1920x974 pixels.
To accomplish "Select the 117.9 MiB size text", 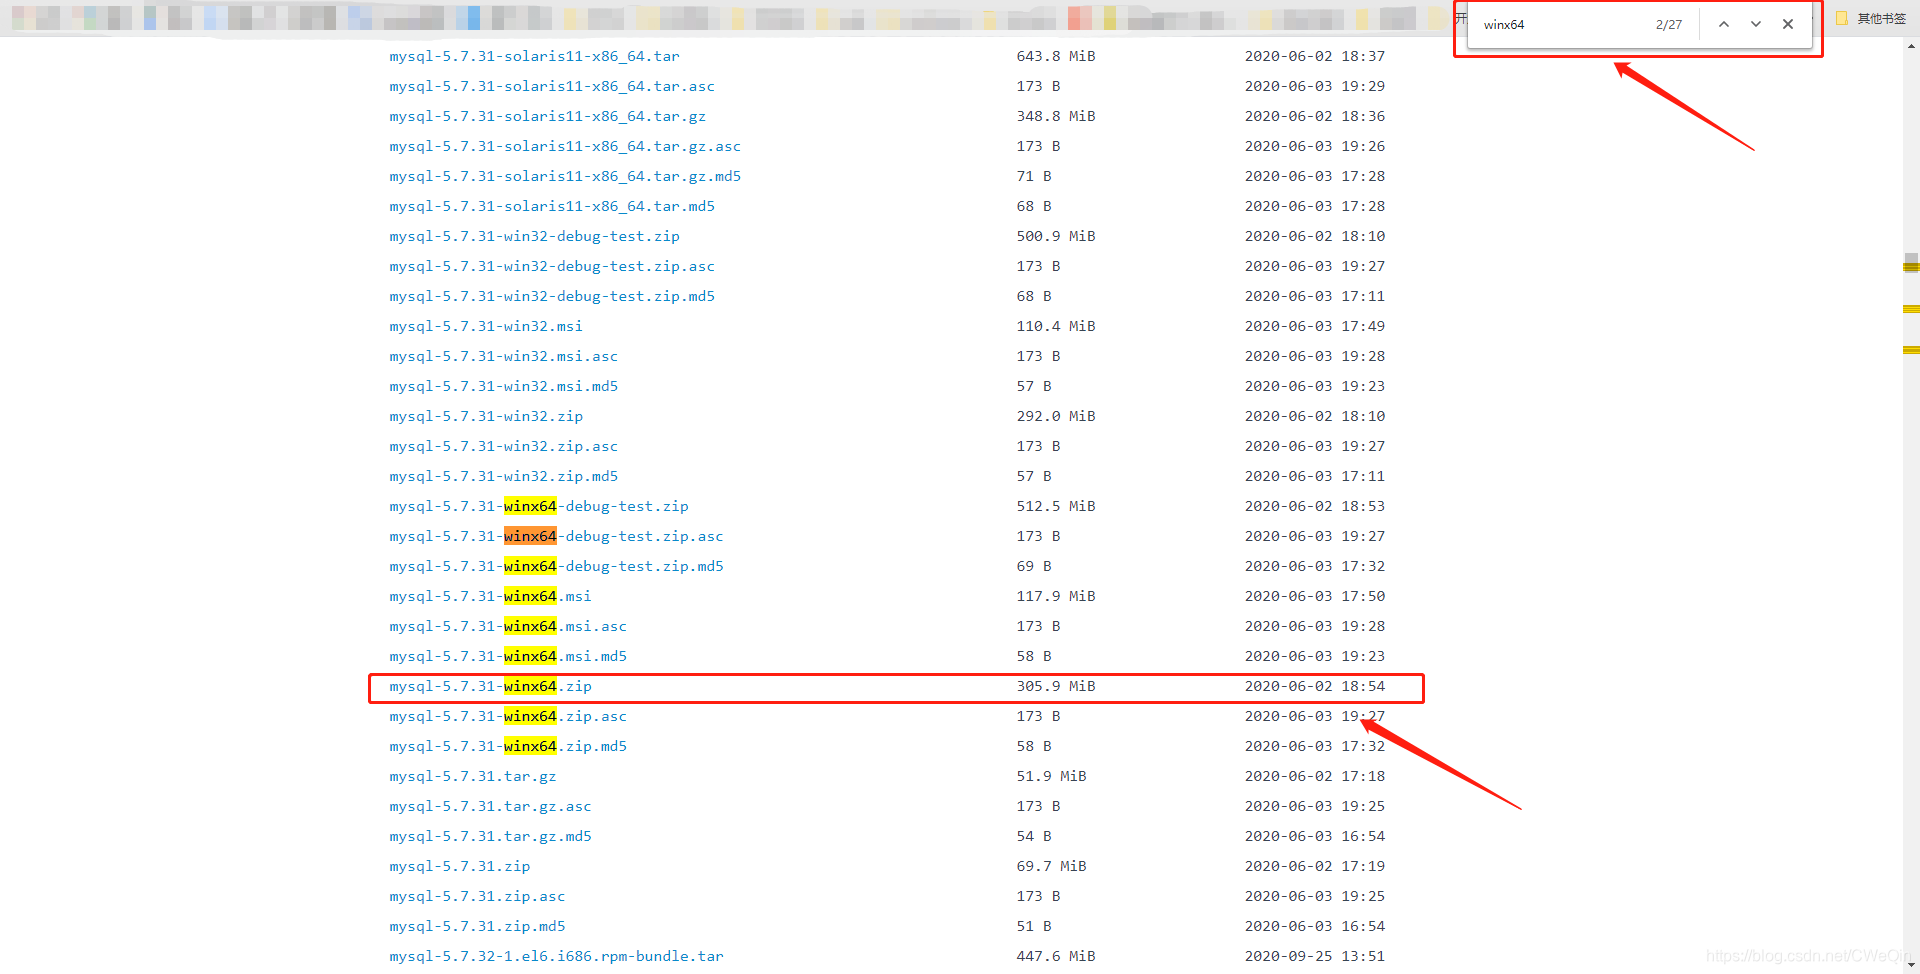I will click(x=1056, y=596).
